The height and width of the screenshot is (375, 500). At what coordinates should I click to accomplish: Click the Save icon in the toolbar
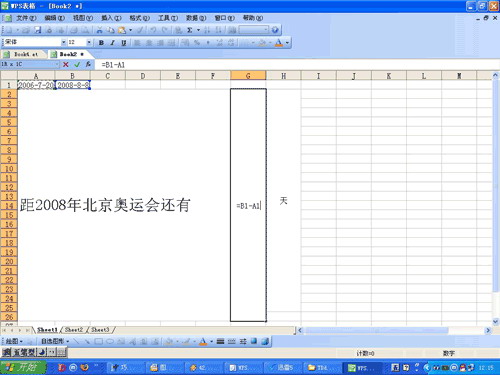pyautogui.click(x=38, y=30)
